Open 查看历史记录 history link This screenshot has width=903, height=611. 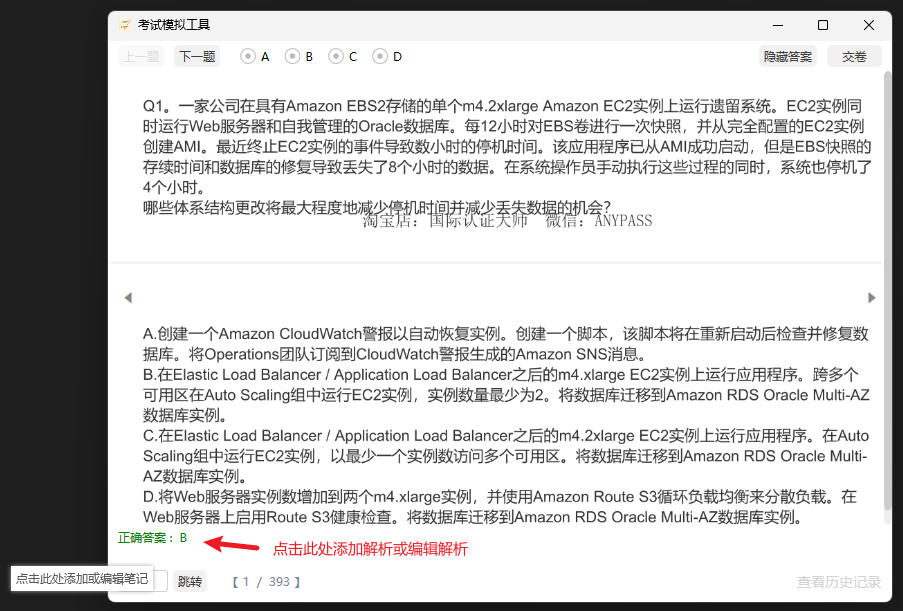839,582
